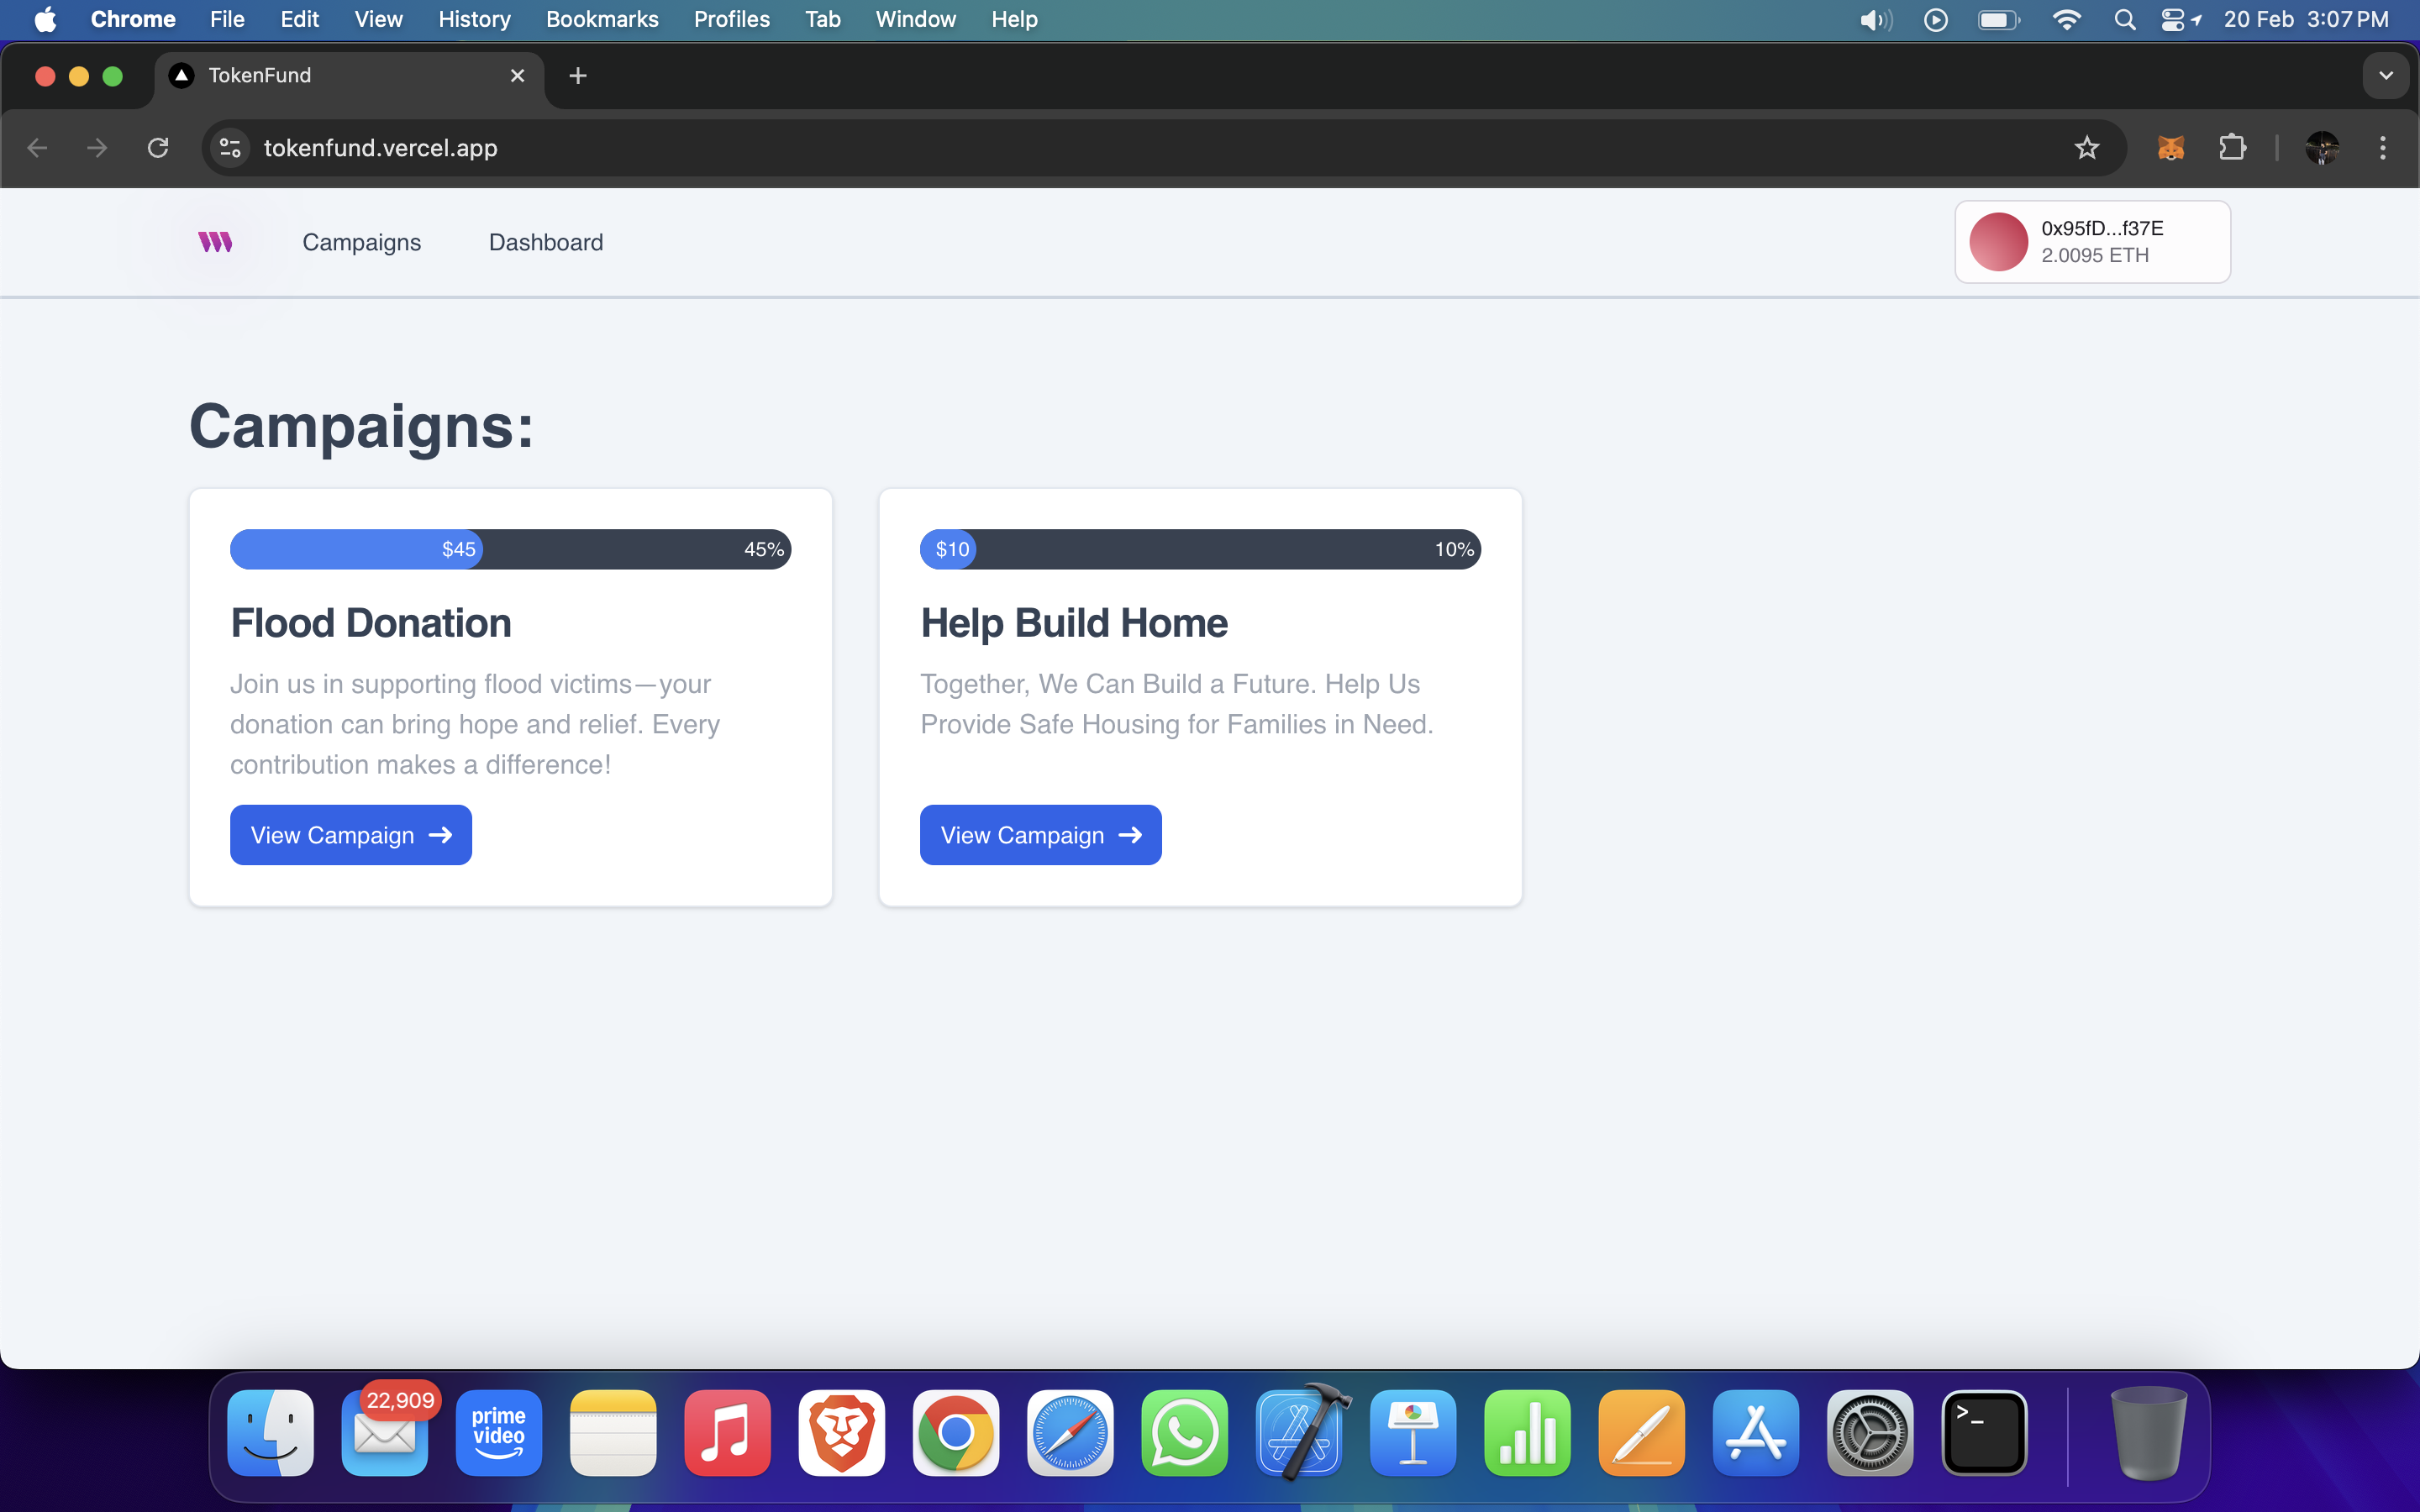The width and height of the screenshot is (2420, 1512).
Task: Open Chrome three-dot menu
Action: point(2383,148)
